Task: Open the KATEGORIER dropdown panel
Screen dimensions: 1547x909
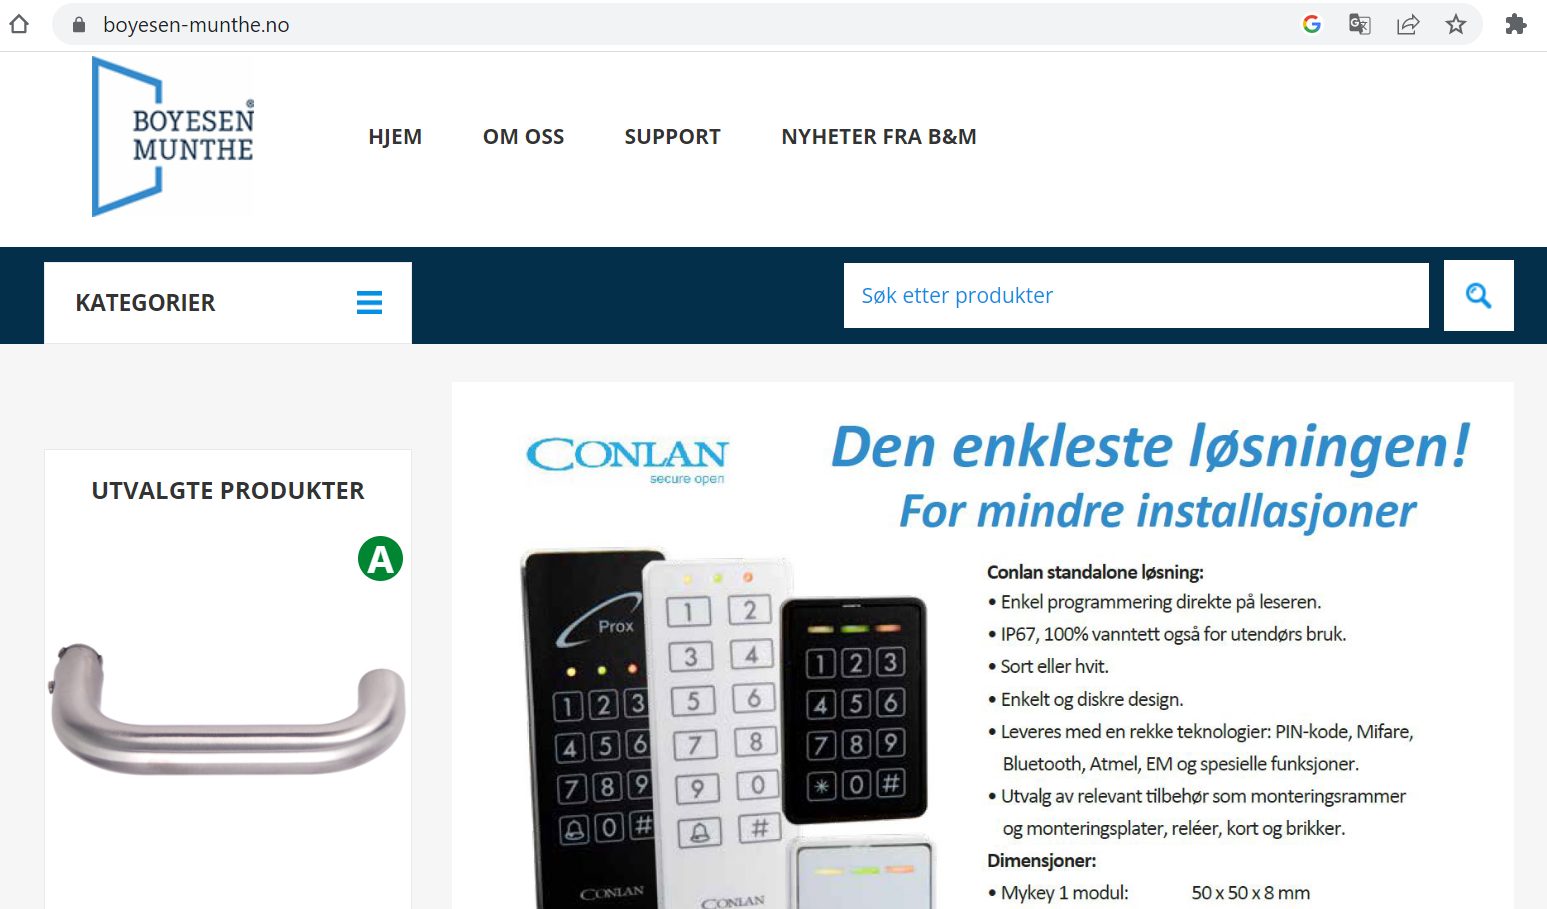Action: pyautogui.click(x=228, y=303)
